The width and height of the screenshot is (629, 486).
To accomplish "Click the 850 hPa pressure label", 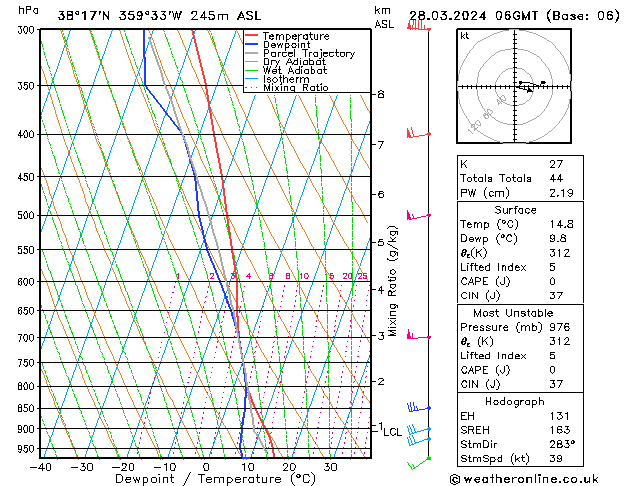I will tap(28, 408).
